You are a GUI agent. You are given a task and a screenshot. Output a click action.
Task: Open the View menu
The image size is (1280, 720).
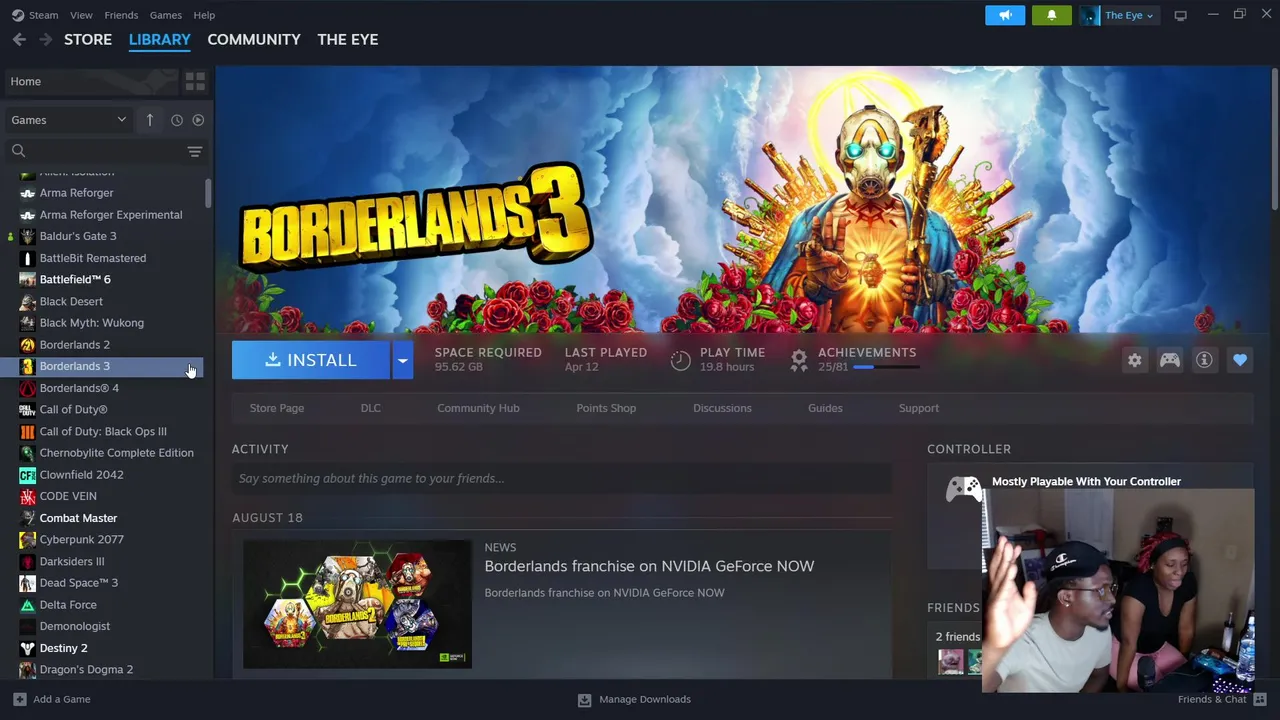pyautogui.click(x=81, y=15)
